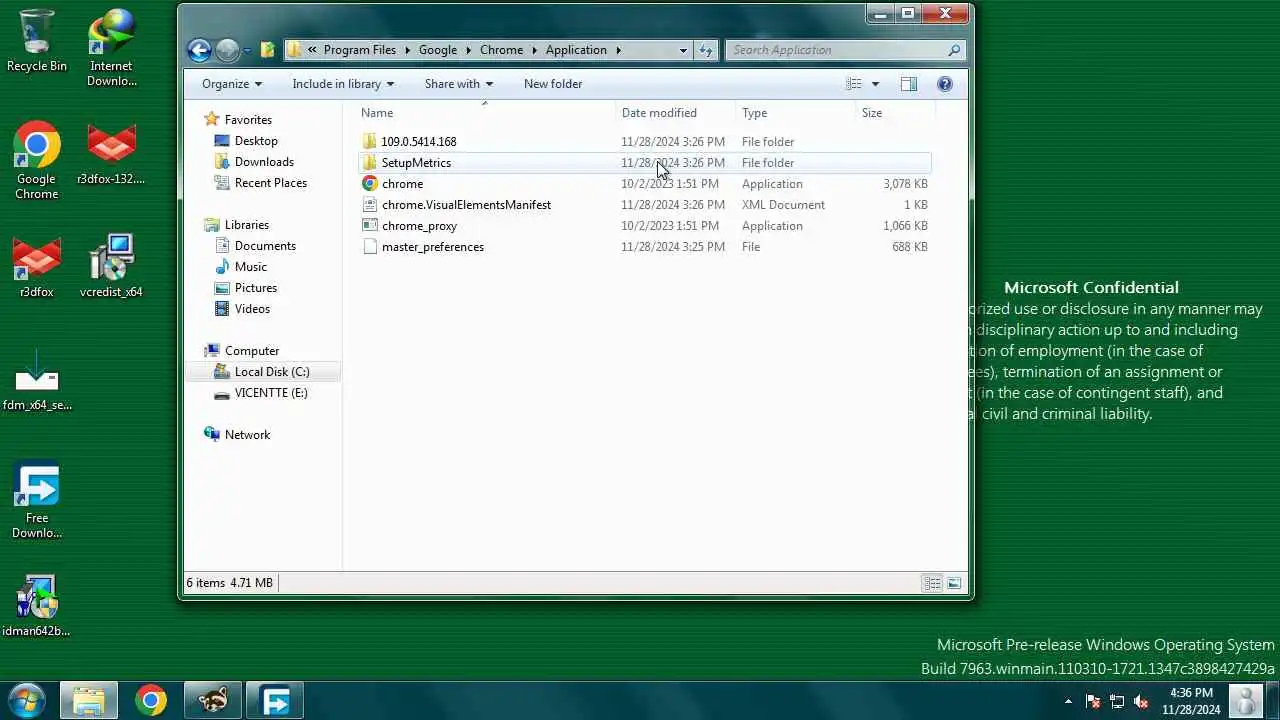Screen dimensions: 1280x720
Task: Open the Share with menu
Action: coord(458,84)
